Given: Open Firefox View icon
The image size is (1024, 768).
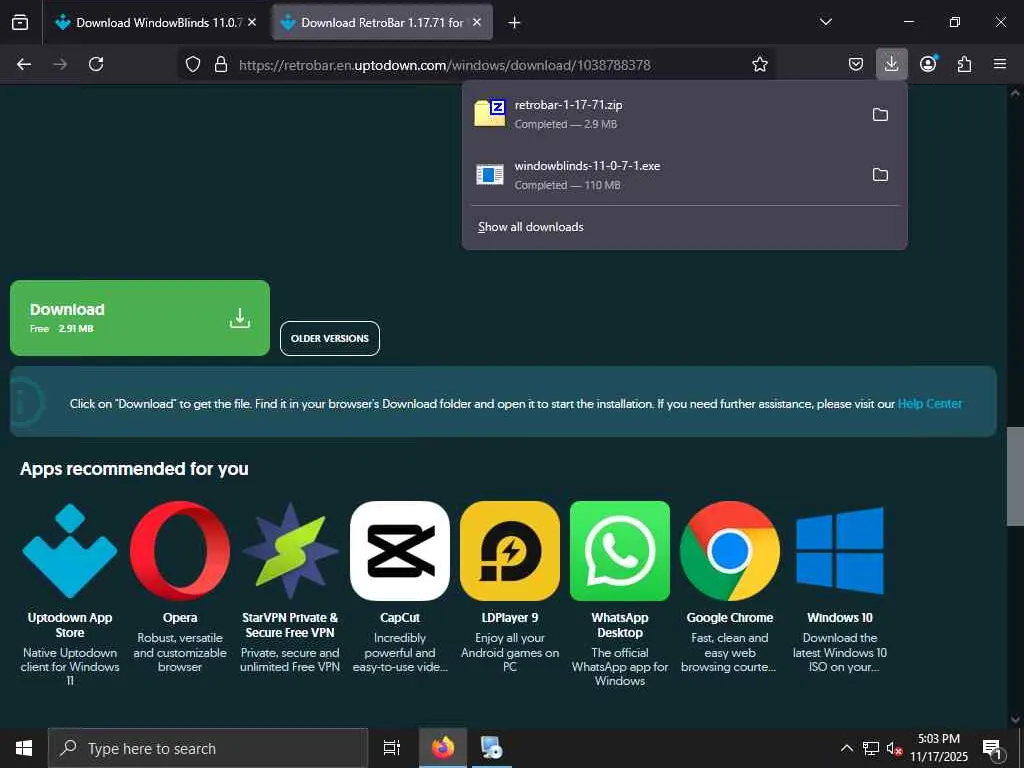Looking at the screenshot, I should click(x=20, y=22).
